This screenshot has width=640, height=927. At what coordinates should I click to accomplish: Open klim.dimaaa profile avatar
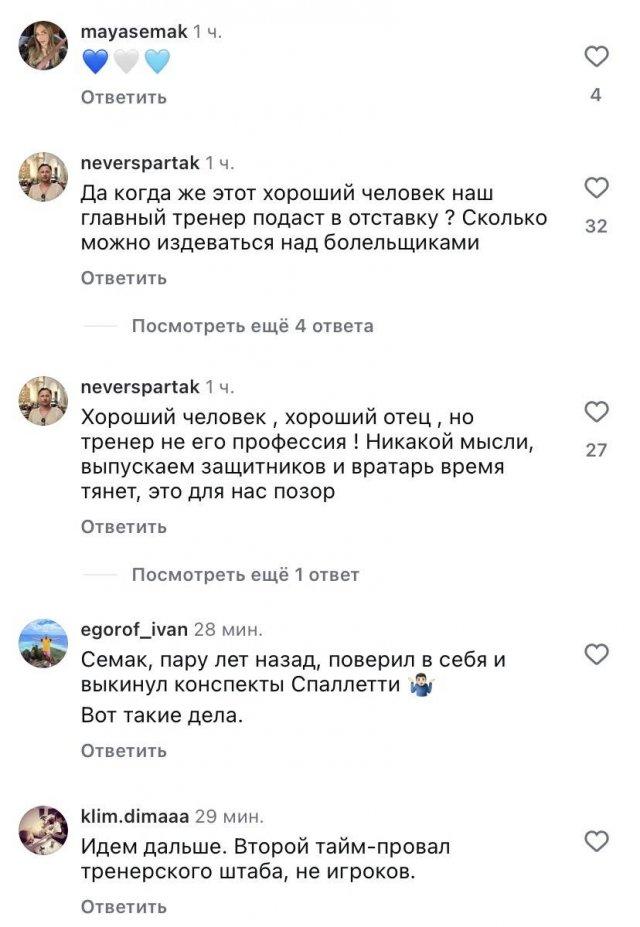43,830
